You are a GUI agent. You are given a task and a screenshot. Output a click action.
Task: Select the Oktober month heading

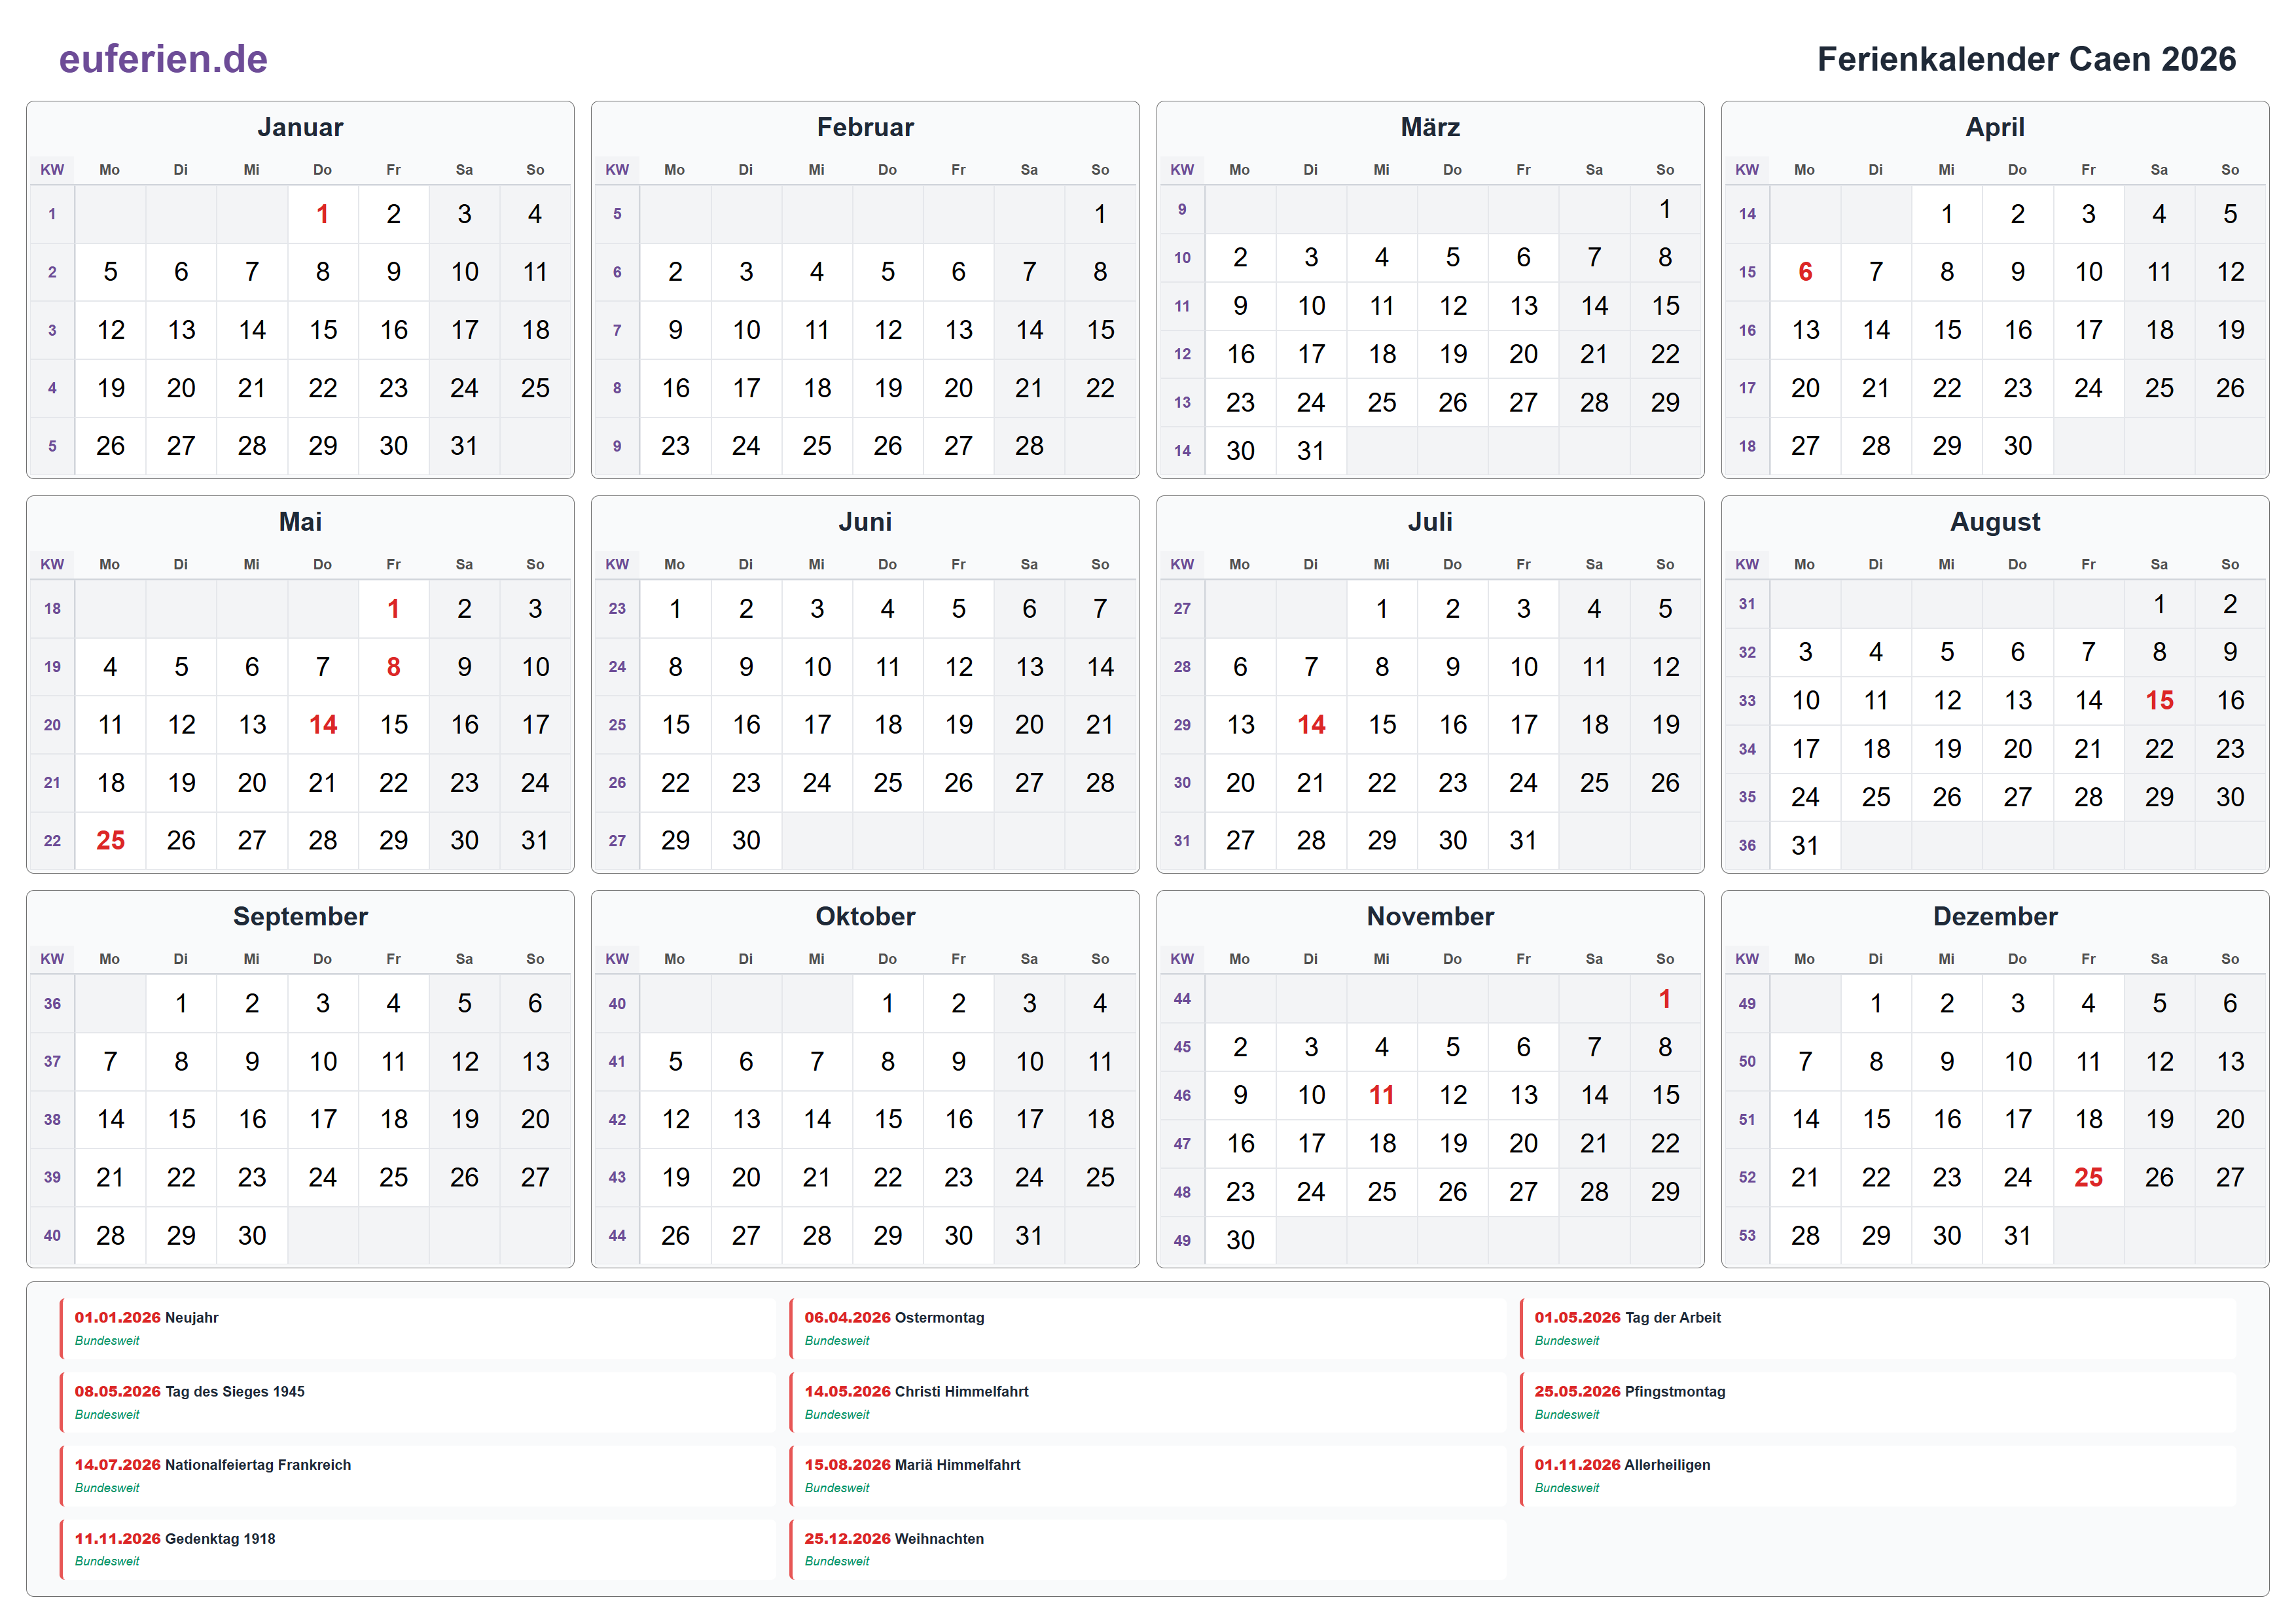[865, 916]
